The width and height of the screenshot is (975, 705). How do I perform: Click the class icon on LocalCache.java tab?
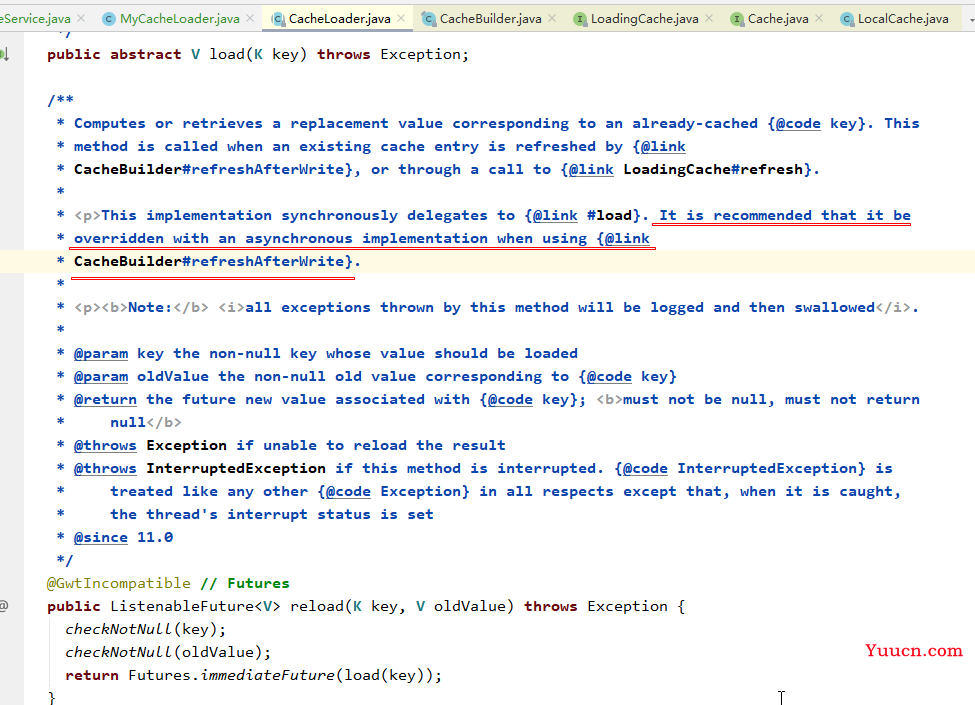click(x=847, y=19)
